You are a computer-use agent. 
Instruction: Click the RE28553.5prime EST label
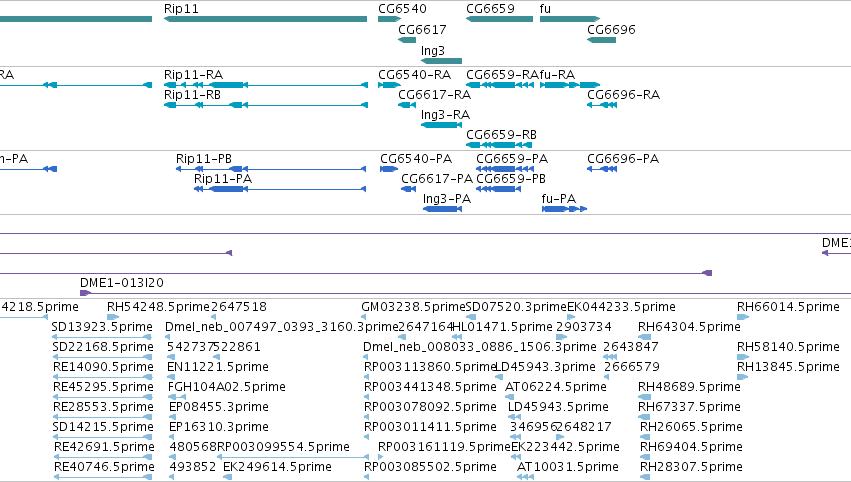pyautogui.click(x=103, y=408)
